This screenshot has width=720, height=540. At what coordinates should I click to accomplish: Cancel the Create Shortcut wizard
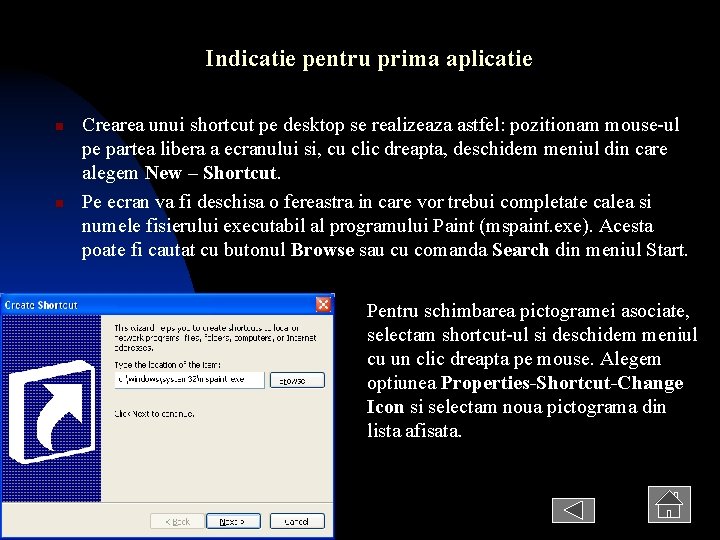tap(297, 521)
